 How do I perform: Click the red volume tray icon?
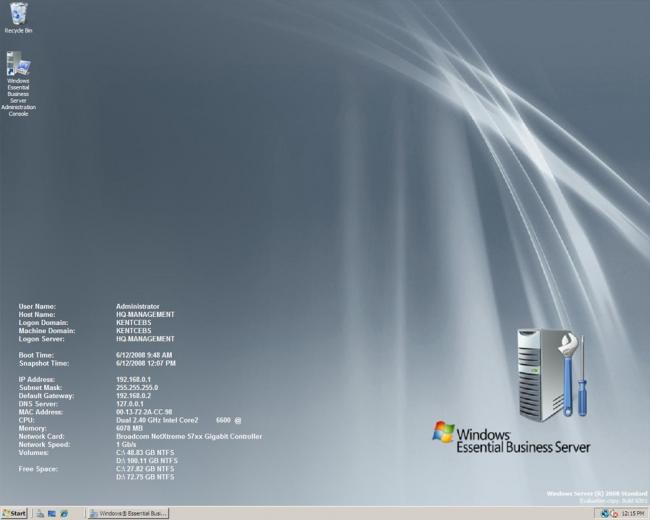click(614, 514)
